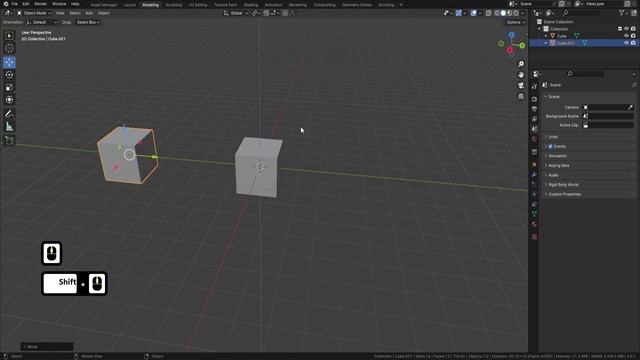
Task: Activate the Rotate tool
Action: tap(9, 75)
